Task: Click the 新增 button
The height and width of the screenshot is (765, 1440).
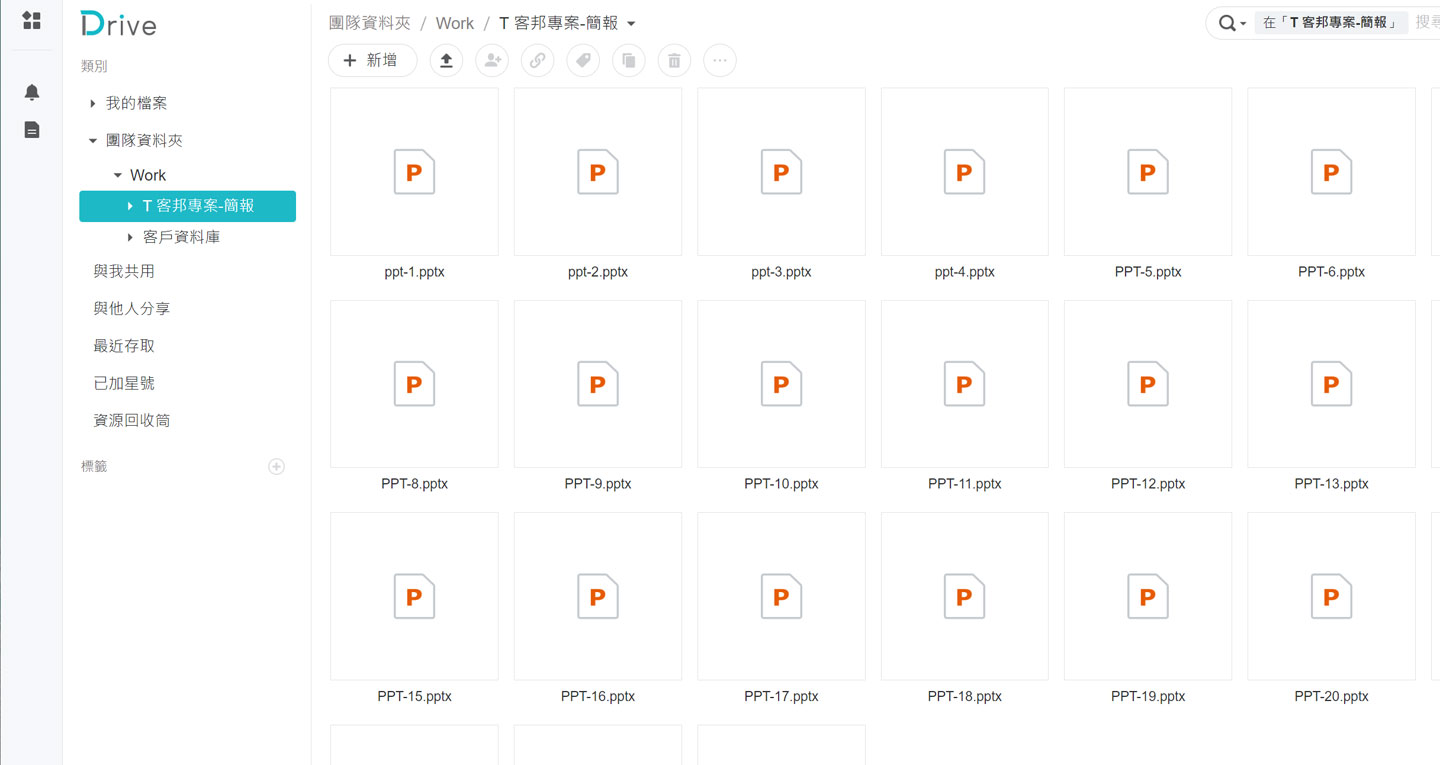Action: pyautogui.click(x=372, y=61)
